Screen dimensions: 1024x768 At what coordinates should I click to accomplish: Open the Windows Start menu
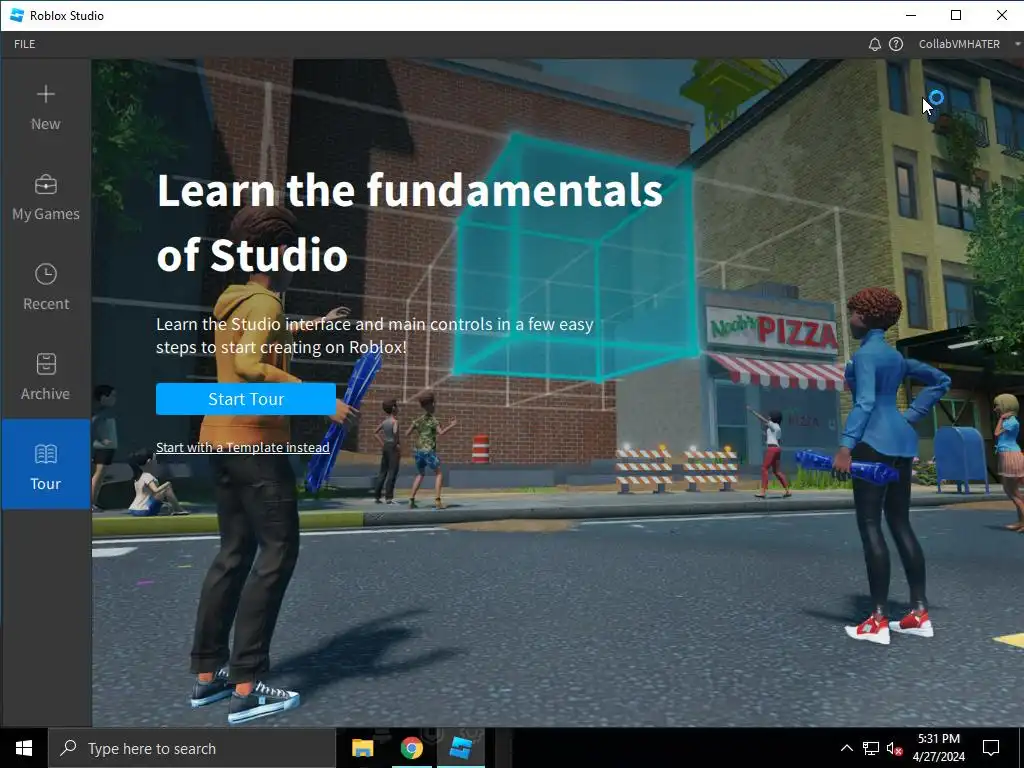[x=24, y=748]
